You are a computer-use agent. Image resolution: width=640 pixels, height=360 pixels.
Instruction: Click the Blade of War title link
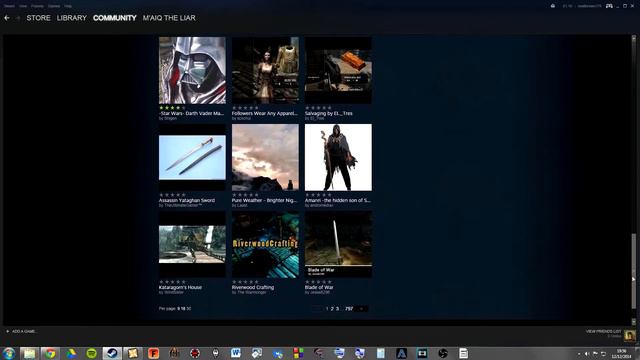click(319, 287)
